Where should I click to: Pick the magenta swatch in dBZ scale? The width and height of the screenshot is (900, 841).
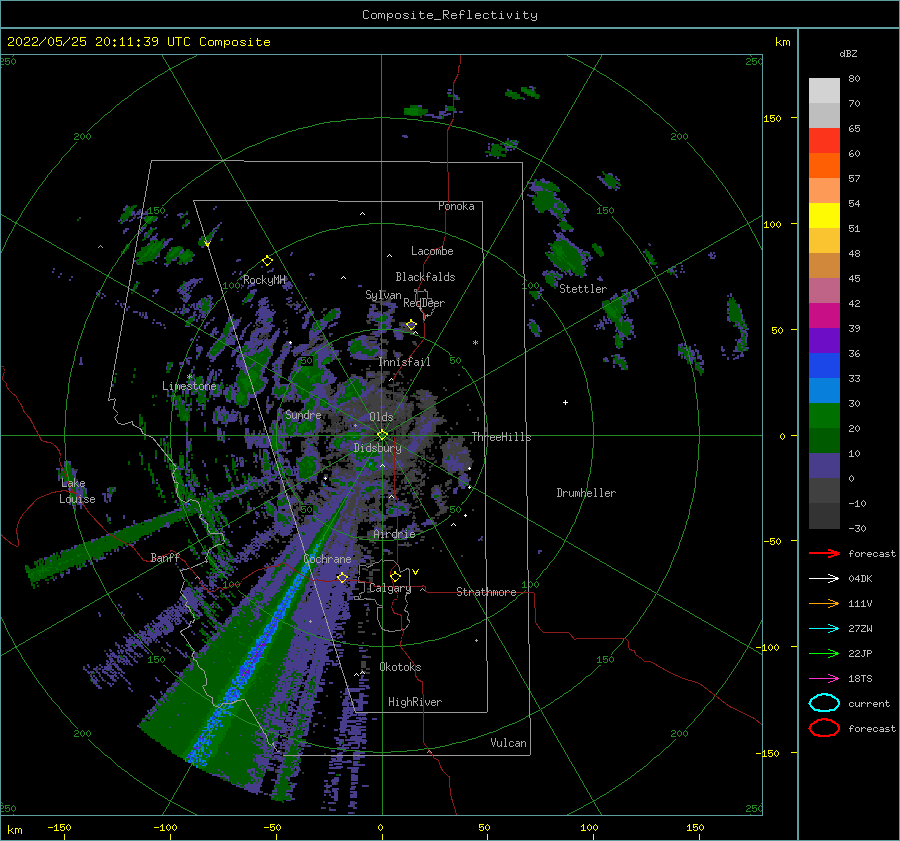824,315
